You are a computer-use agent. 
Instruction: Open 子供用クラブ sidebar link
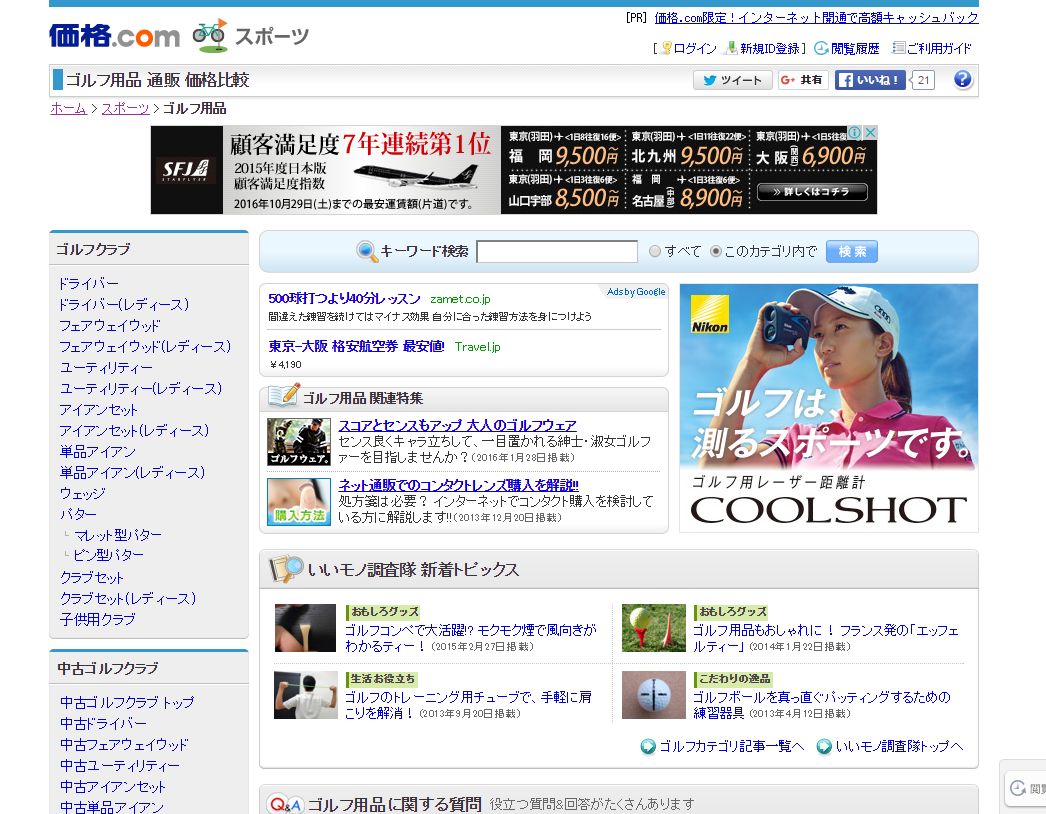point(97,619)
